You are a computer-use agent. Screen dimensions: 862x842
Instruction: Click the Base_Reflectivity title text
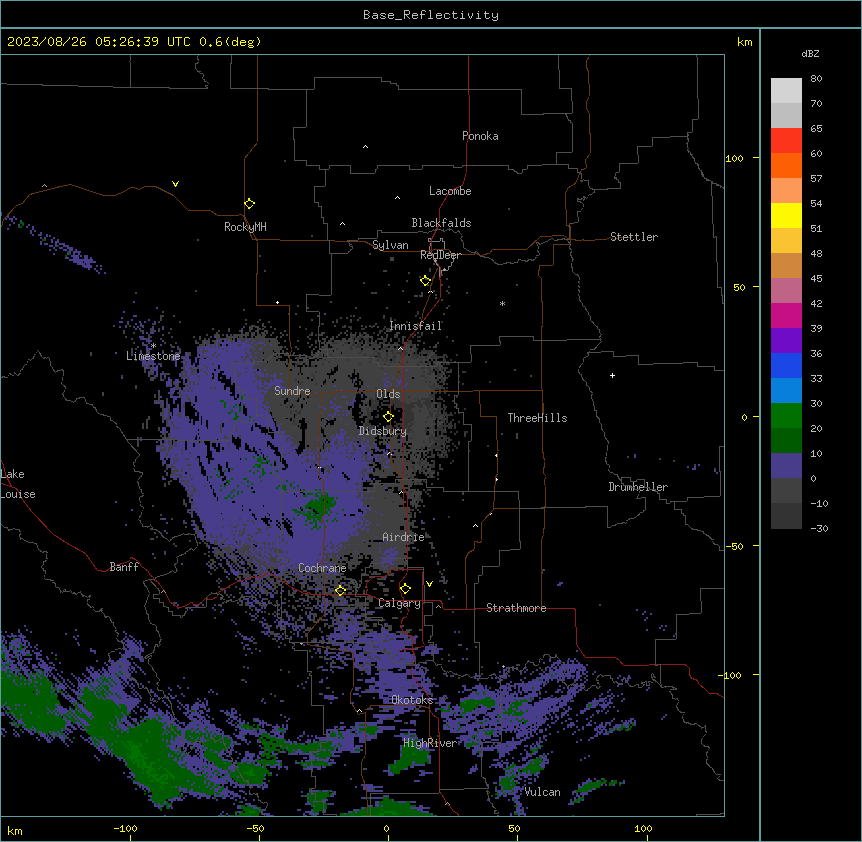(431, 15)
